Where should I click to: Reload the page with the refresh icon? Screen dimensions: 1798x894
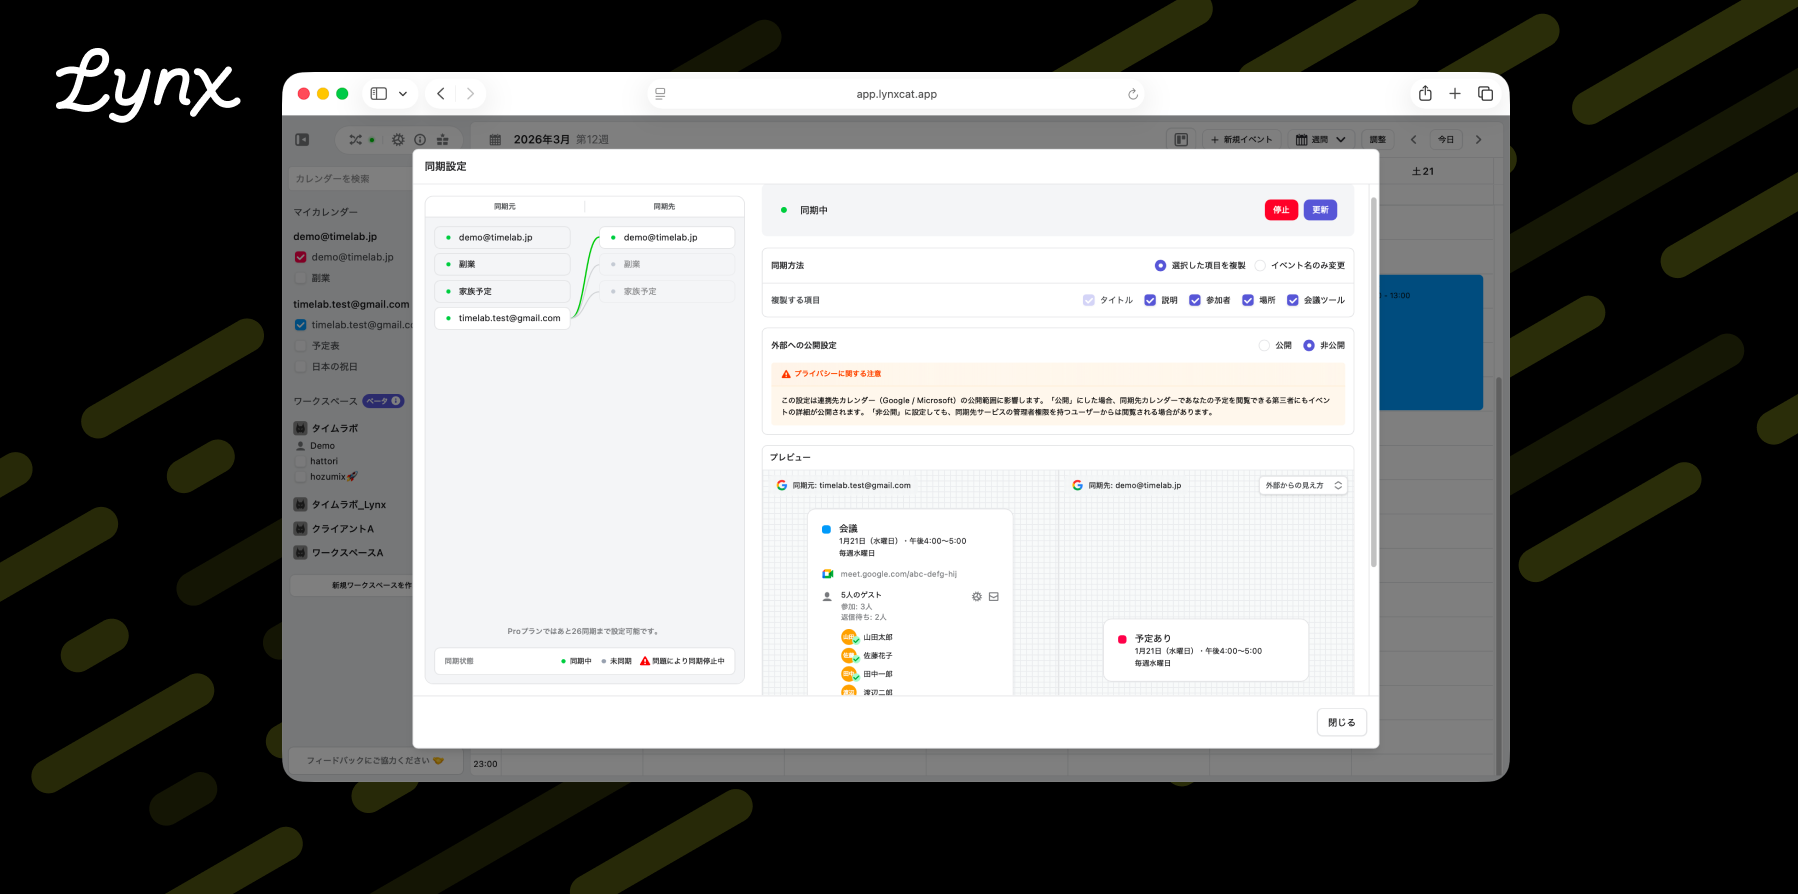pyautogui.click(x=1133, y=94)
